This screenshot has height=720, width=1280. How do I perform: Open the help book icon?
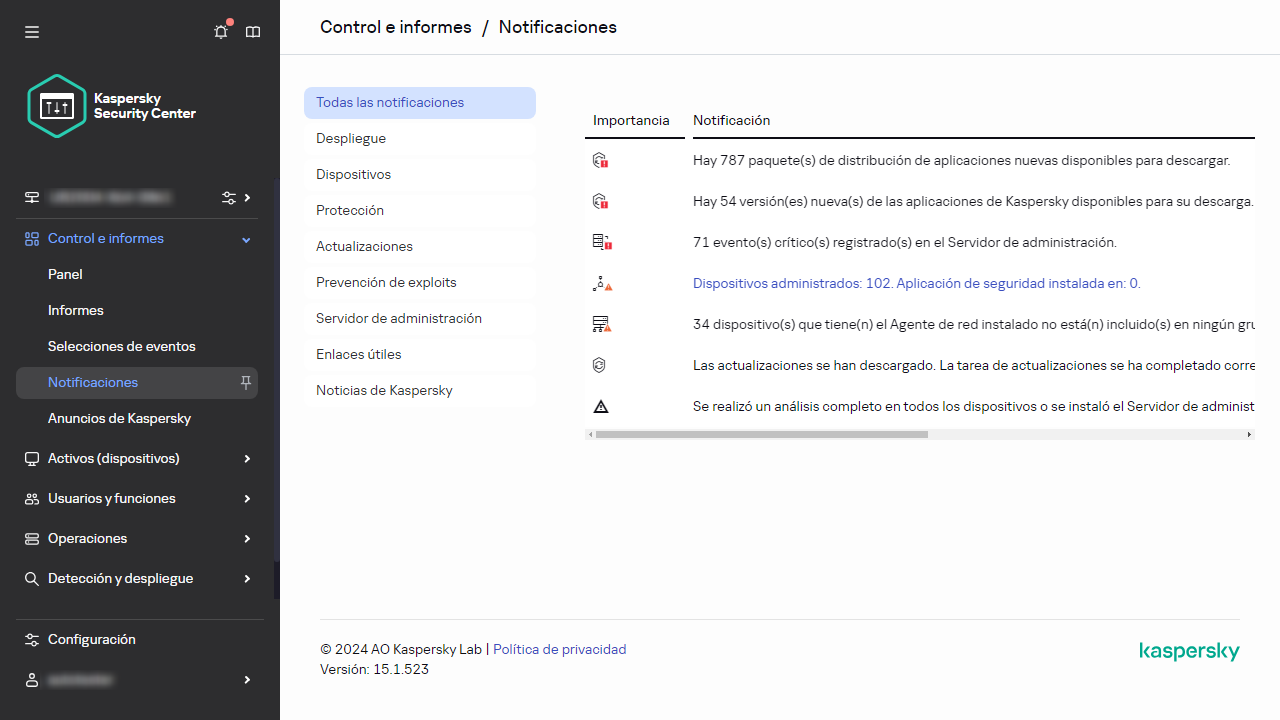[253, 32]
